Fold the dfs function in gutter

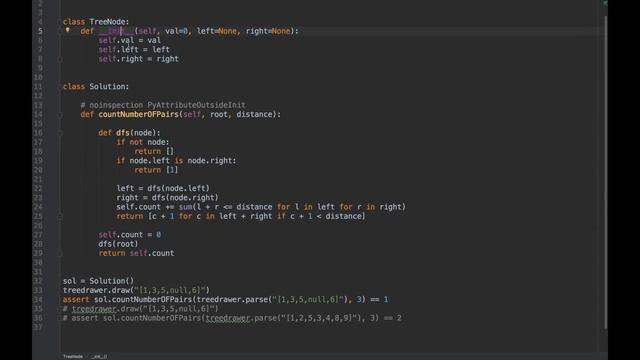pyautogui.click(x=60, y=133)
